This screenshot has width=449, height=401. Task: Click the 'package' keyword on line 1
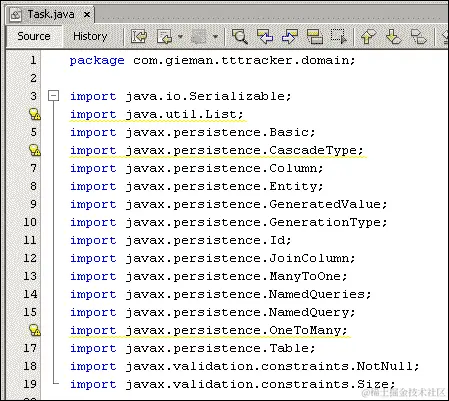tap(97, 61)
